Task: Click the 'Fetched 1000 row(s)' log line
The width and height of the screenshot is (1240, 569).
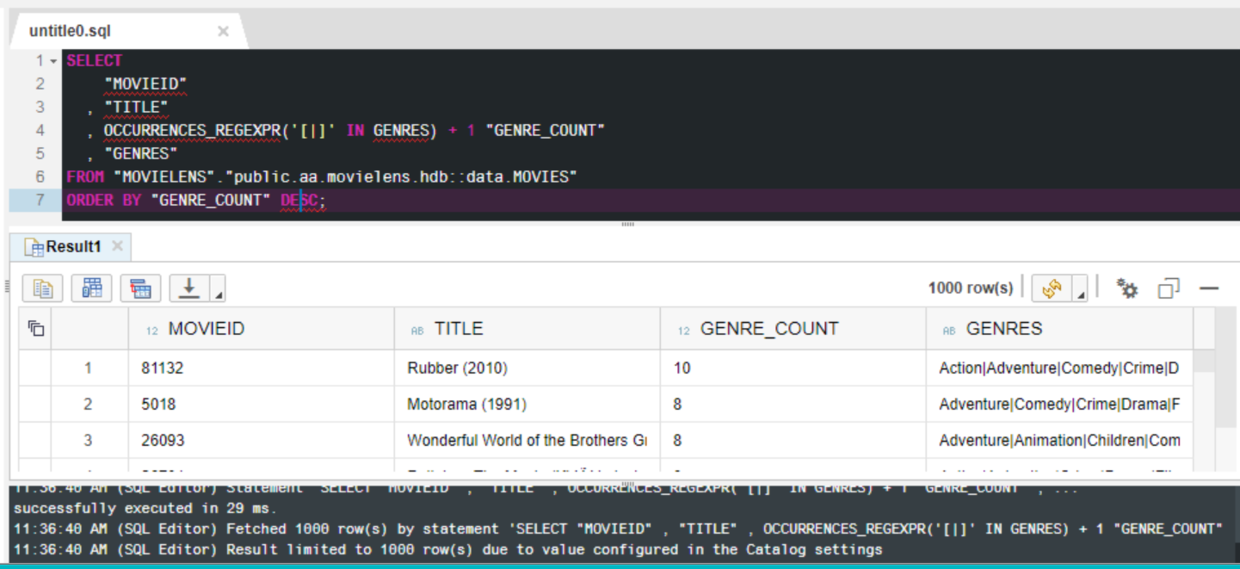Action: [x=618, y=528]
